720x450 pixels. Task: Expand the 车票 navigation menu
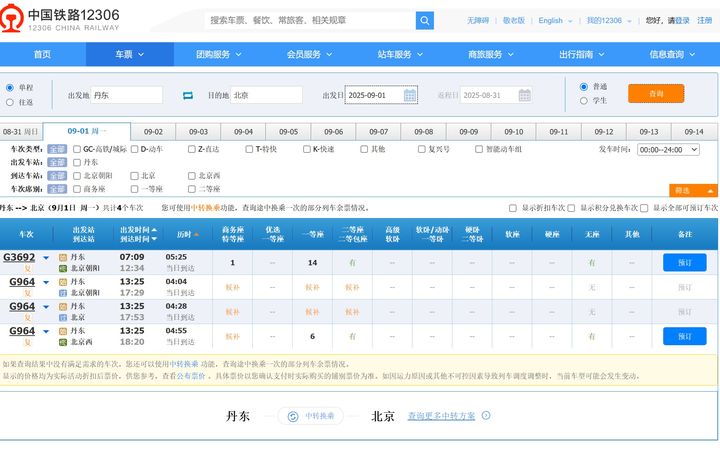pyautogui.click(x=129, y=54)
